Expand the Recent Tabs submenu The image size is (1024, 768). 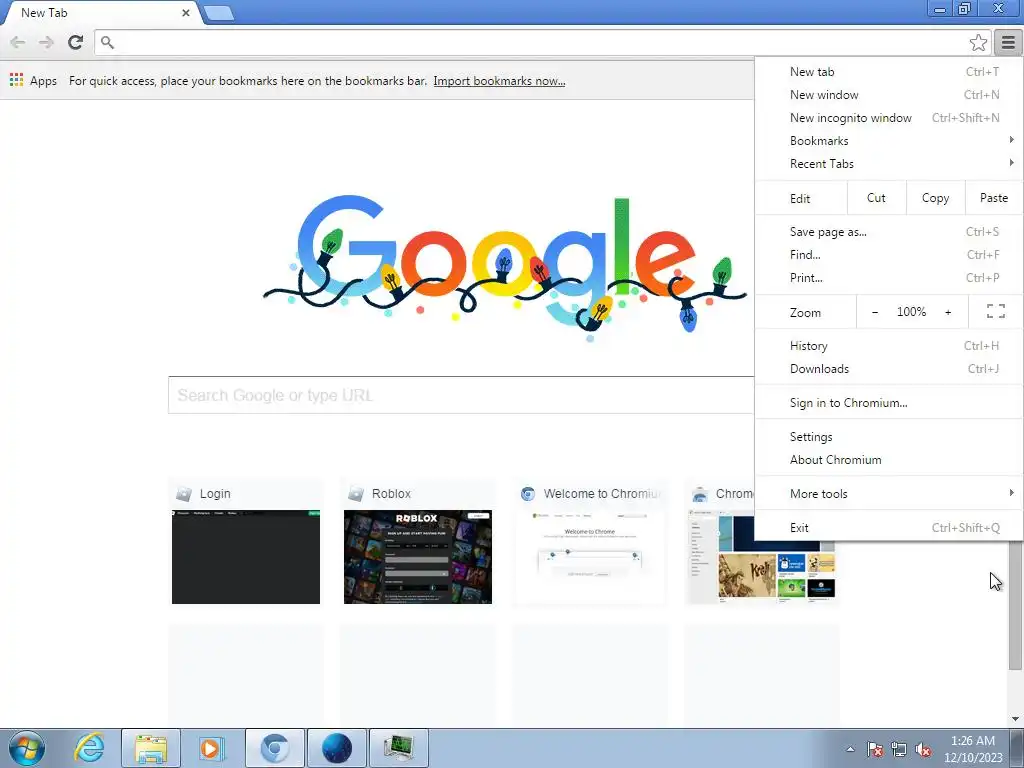click(x=888, y=163)
